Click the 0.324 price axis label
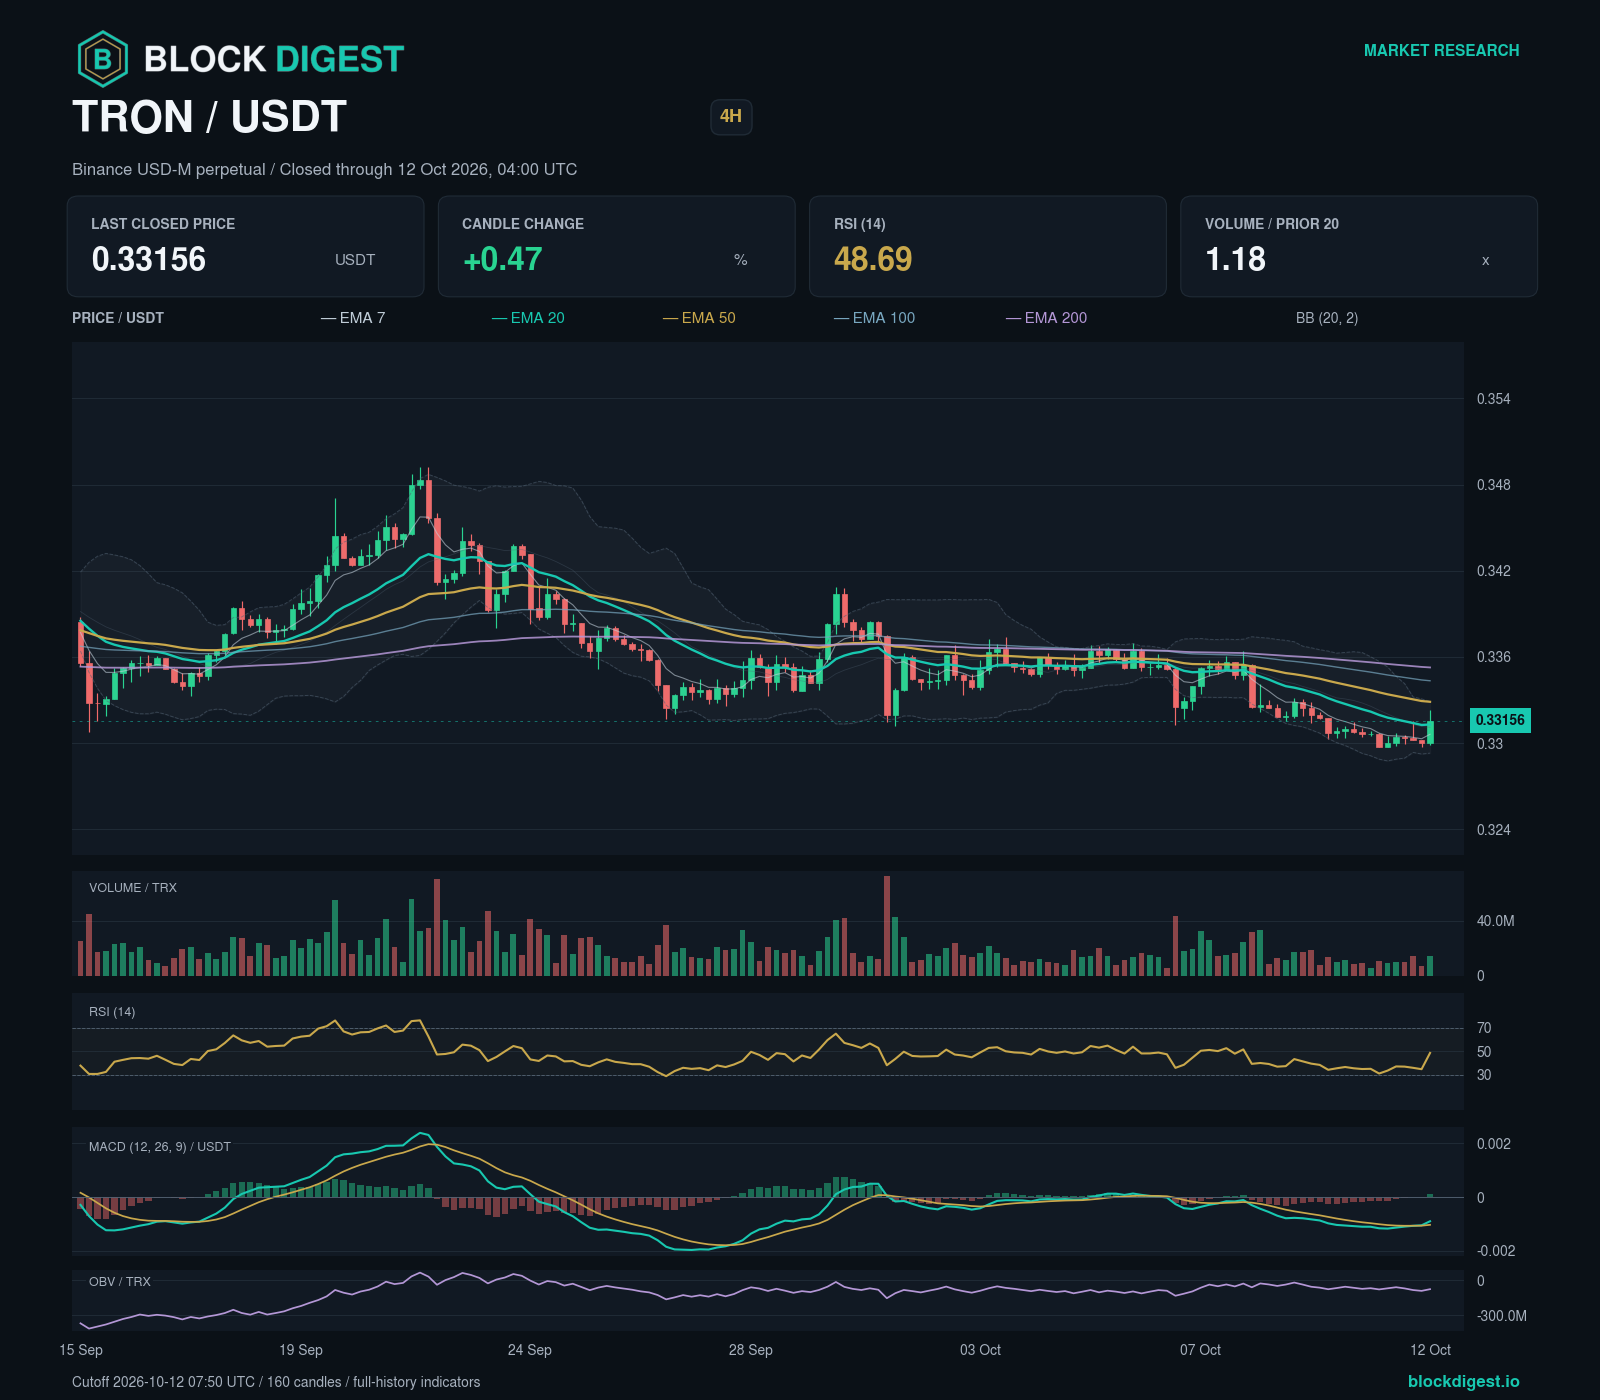Image resolution: width=1600 pixels, height=1400 pixels. [1494, 830]
